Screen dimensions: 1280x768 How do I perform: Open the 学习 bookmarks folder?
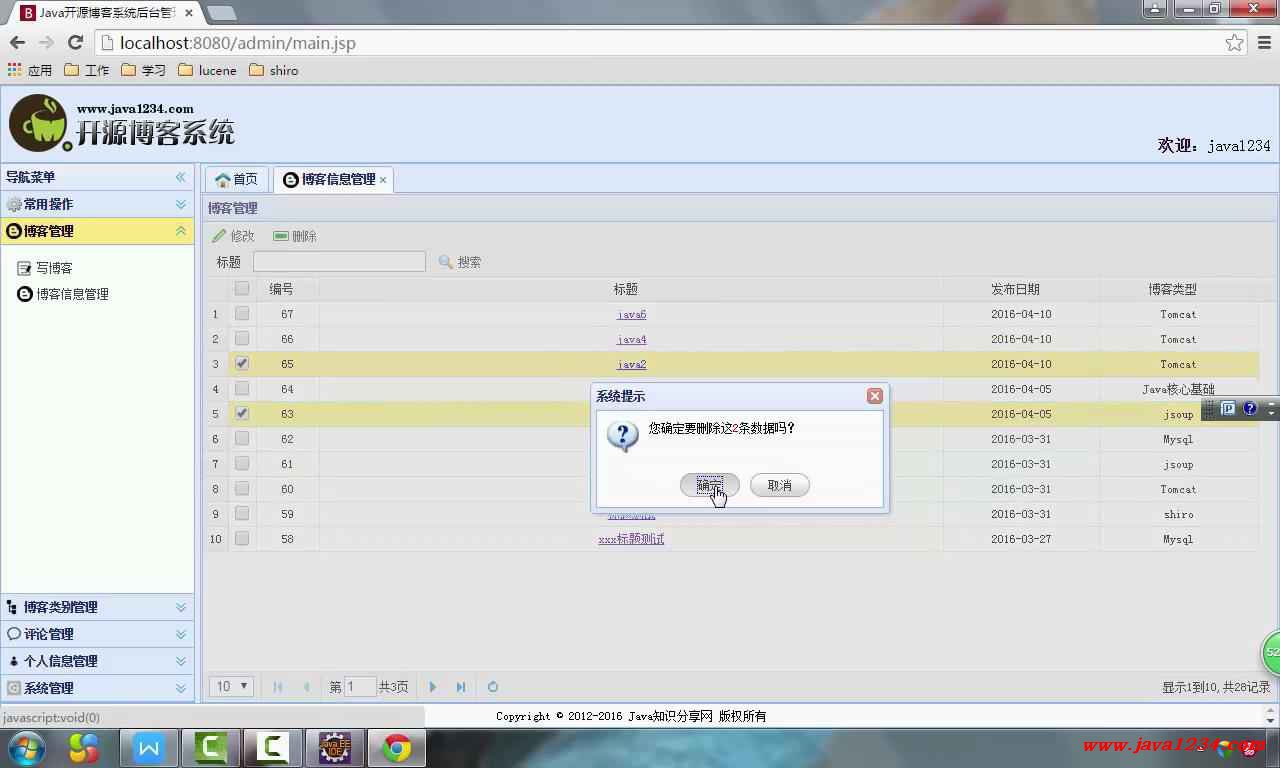pyautogui.click(x=143, y=70)
